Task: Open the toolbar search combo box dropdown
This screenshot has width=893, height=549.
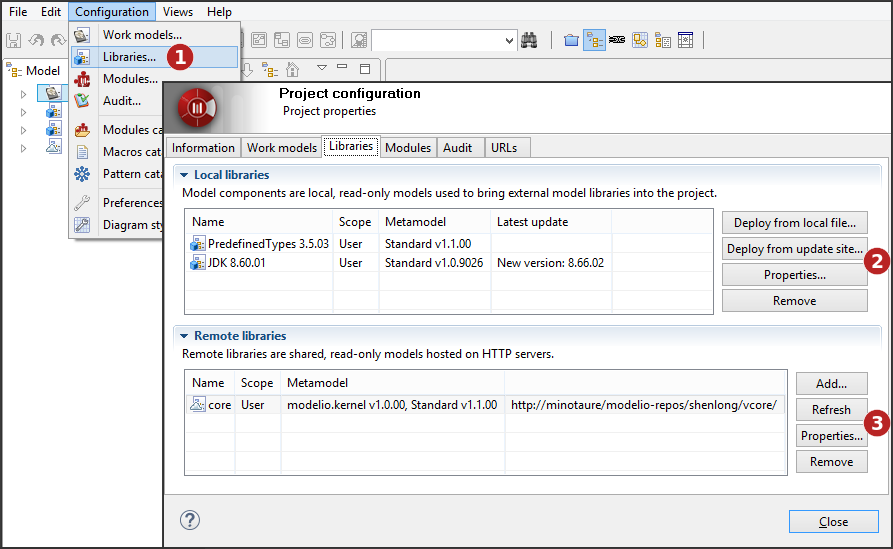Action: (510, 40)
